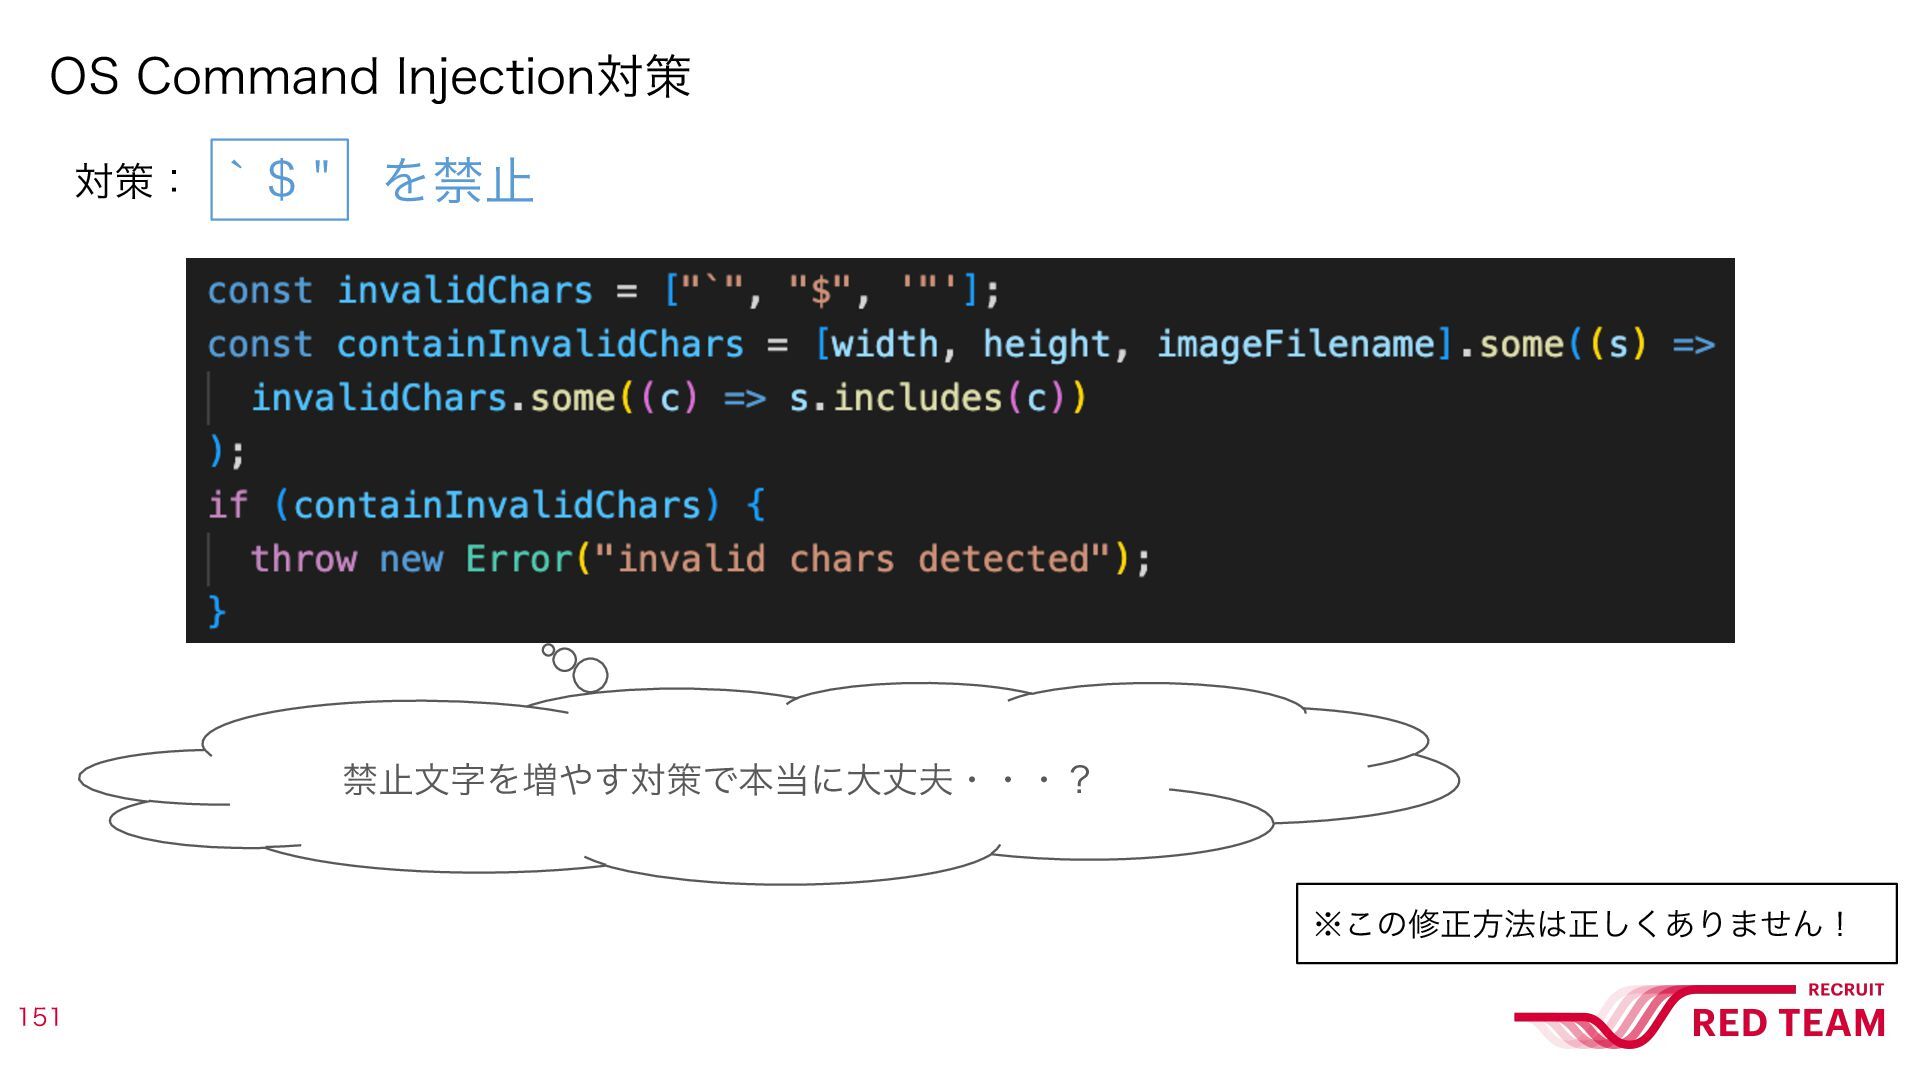Click the invalidChars array declaration line
Screen dimensions: 1920x1080
click(603, 291)
